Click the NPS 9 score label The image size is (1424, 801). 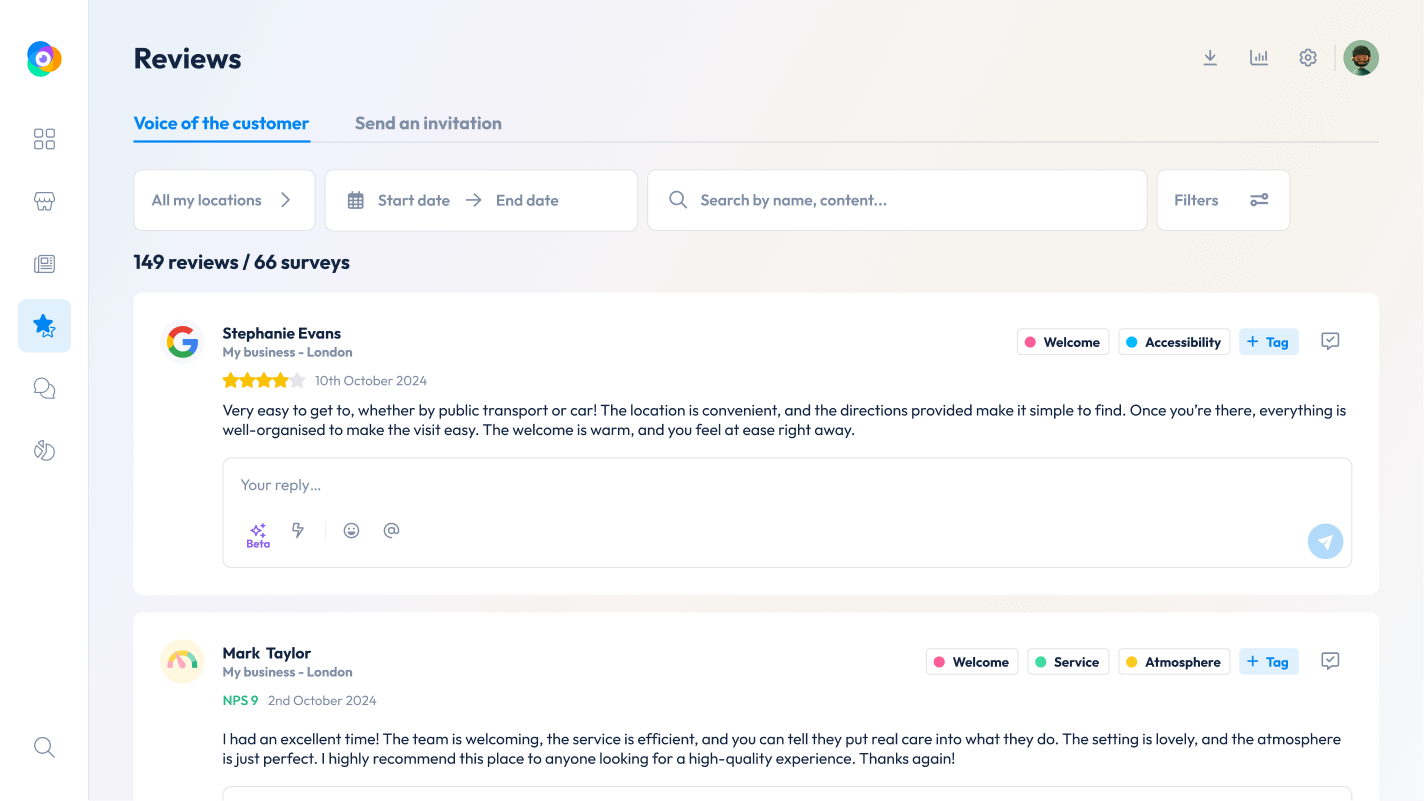[x=241, y=700]
